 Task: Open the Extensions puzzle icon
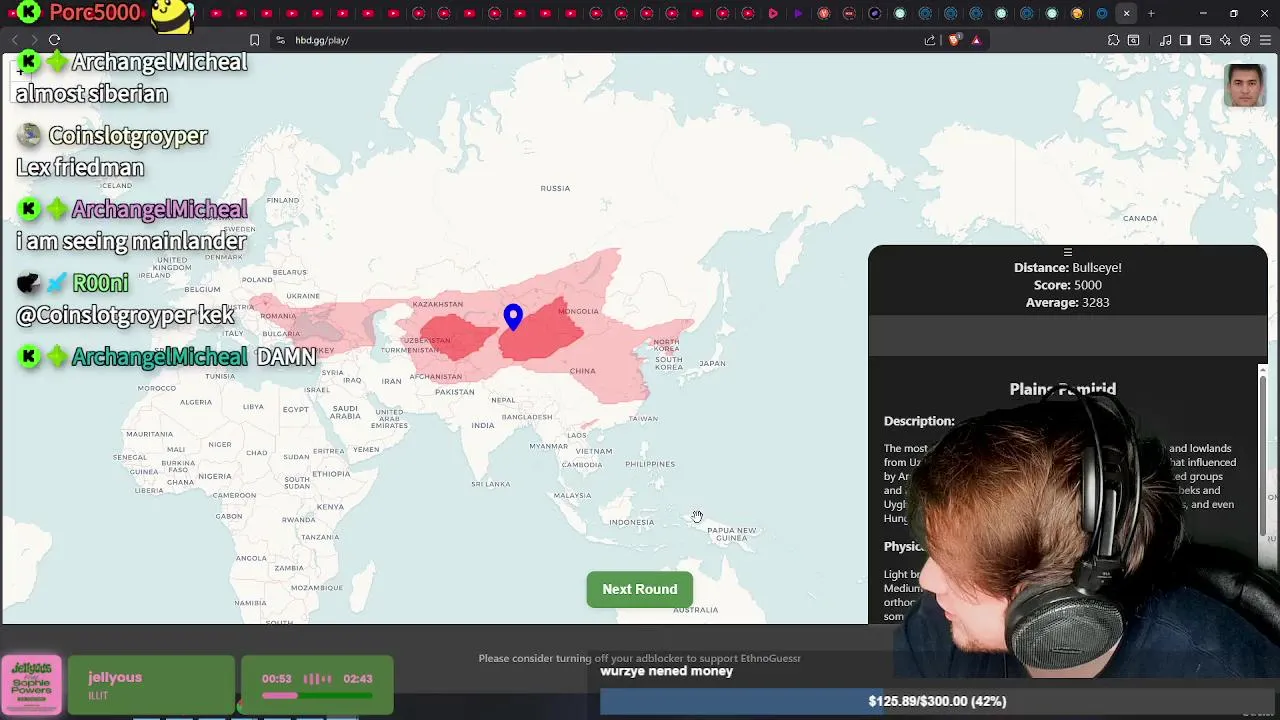1113,40
